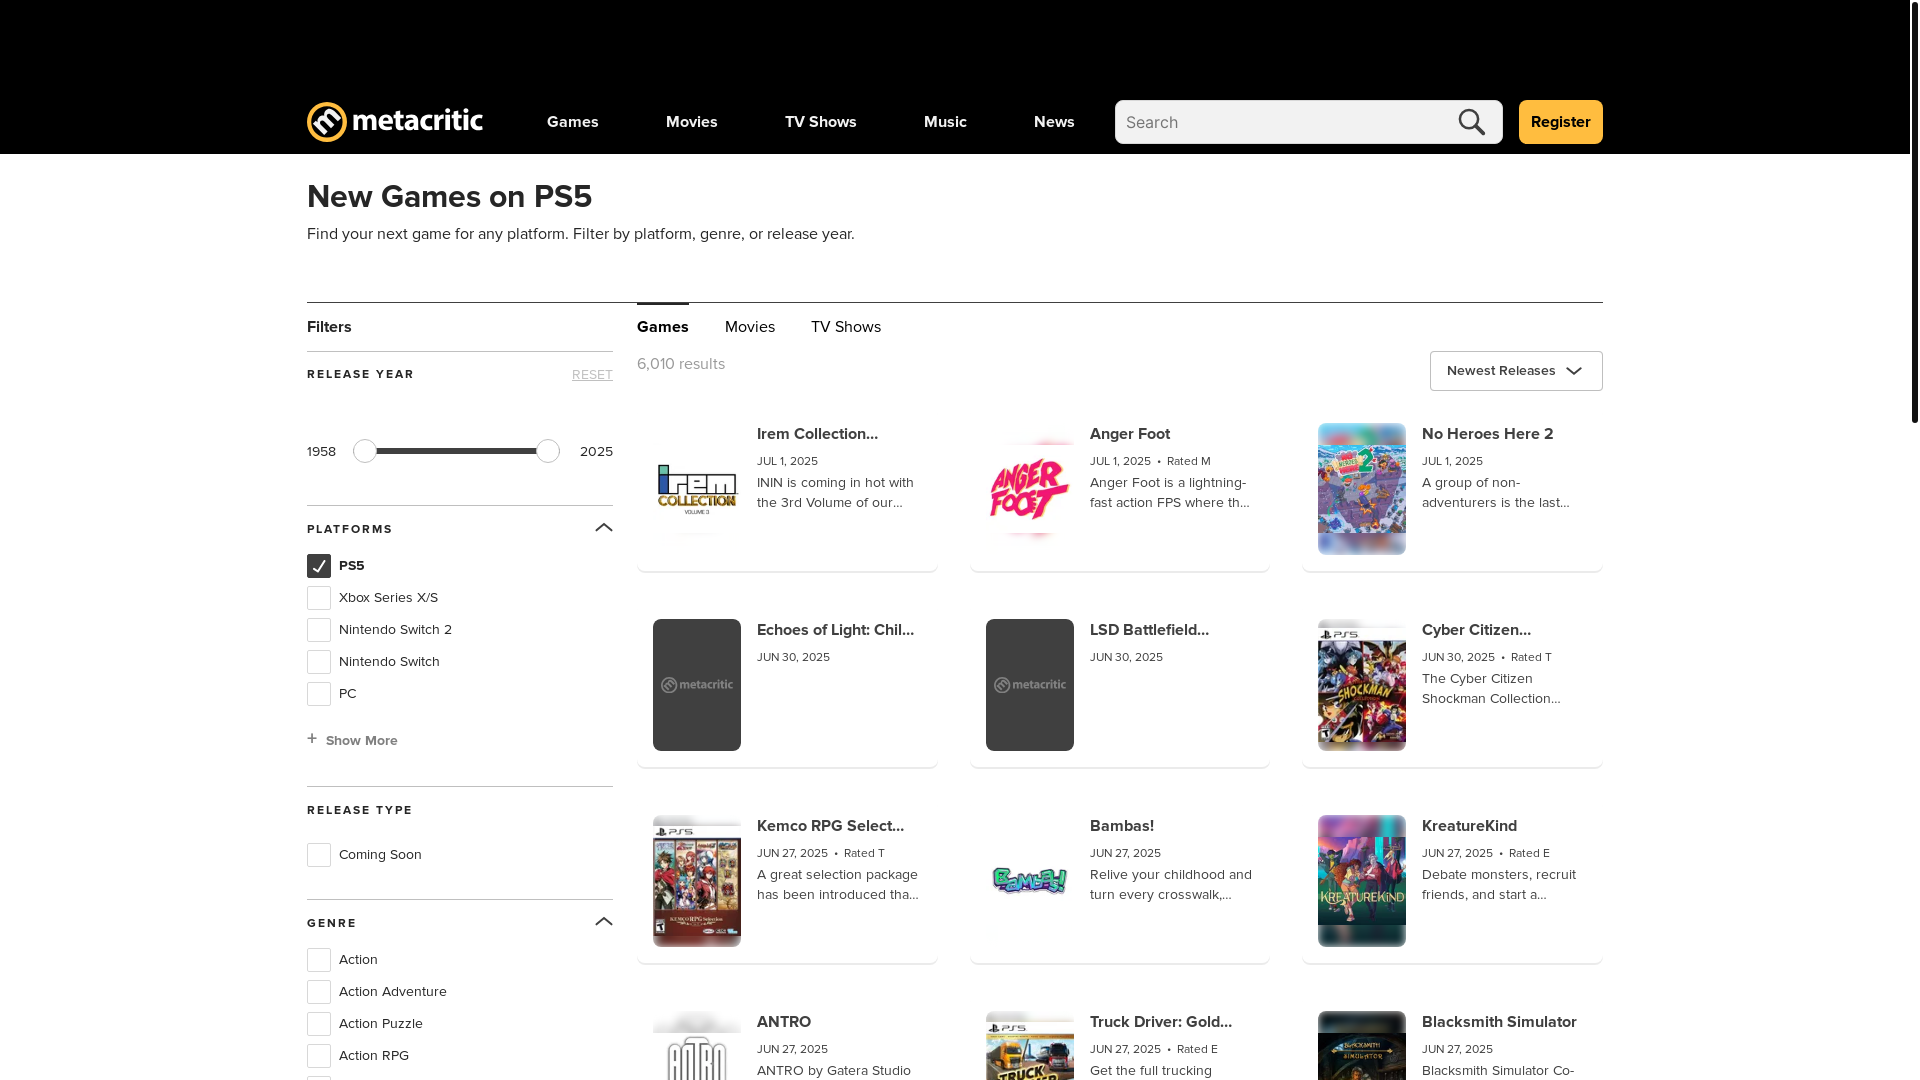Click the release year slider track
Viewport: 1920px width, 1080px height.
tap(456, 451)
